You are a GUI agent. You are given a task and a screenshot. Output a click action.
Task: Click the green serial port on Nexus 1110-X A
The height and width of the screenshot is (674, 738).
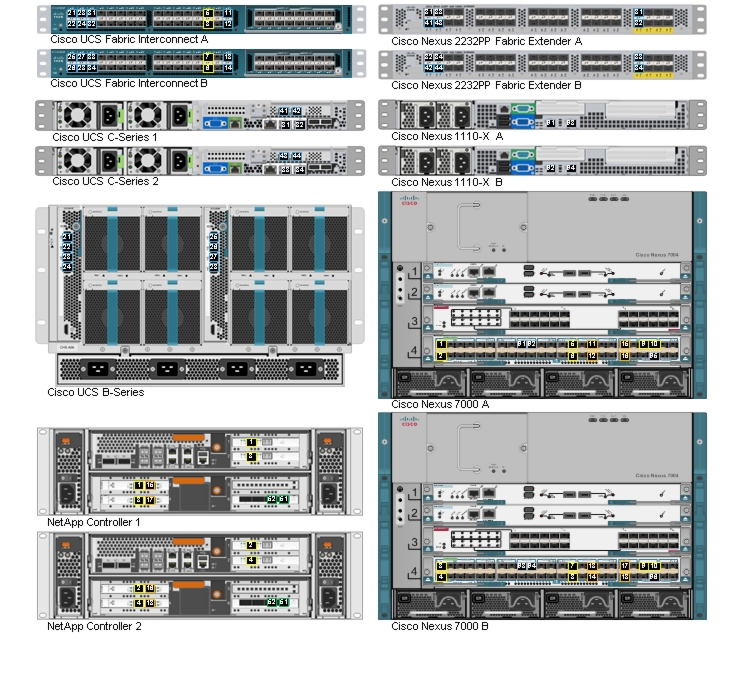(522, 109)
